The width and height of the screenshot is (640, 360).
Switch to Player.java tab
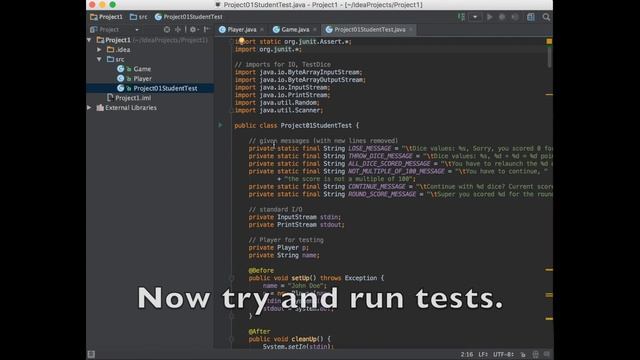pos(242,29)
